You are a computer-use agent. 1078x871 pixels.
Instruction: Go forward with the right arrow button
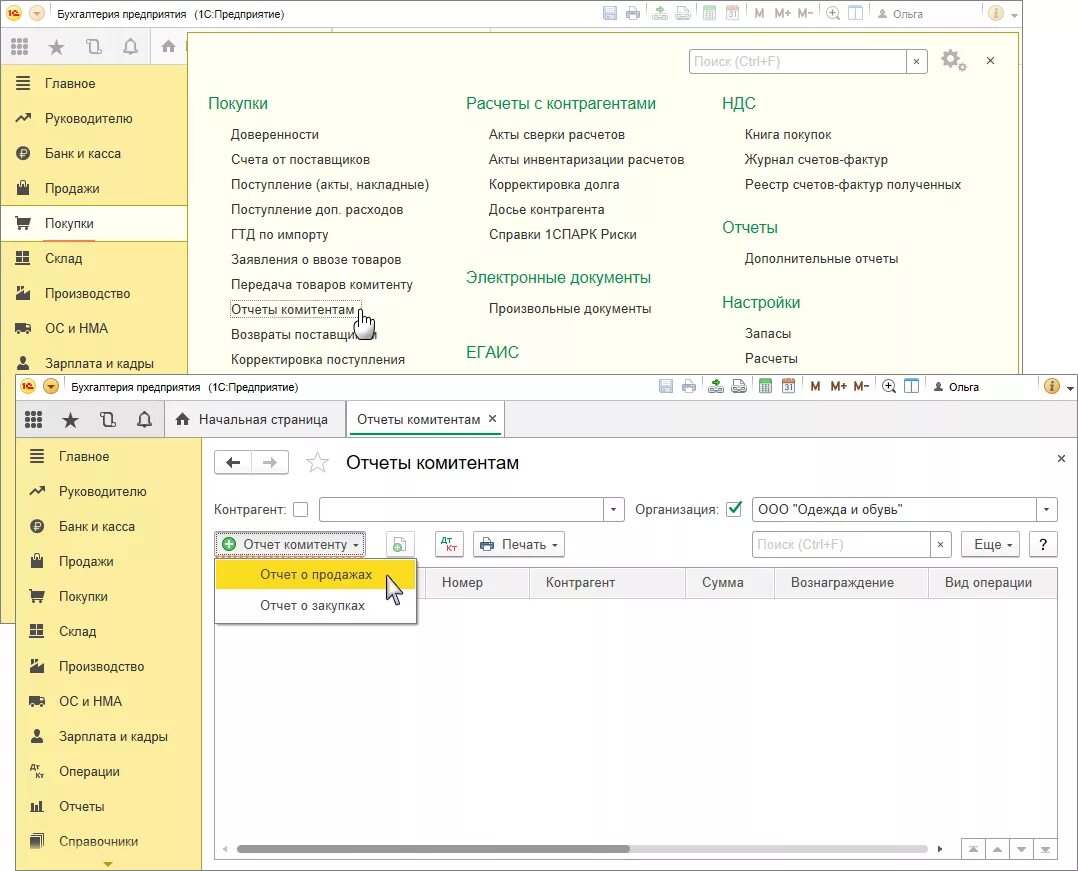point(270,463)
